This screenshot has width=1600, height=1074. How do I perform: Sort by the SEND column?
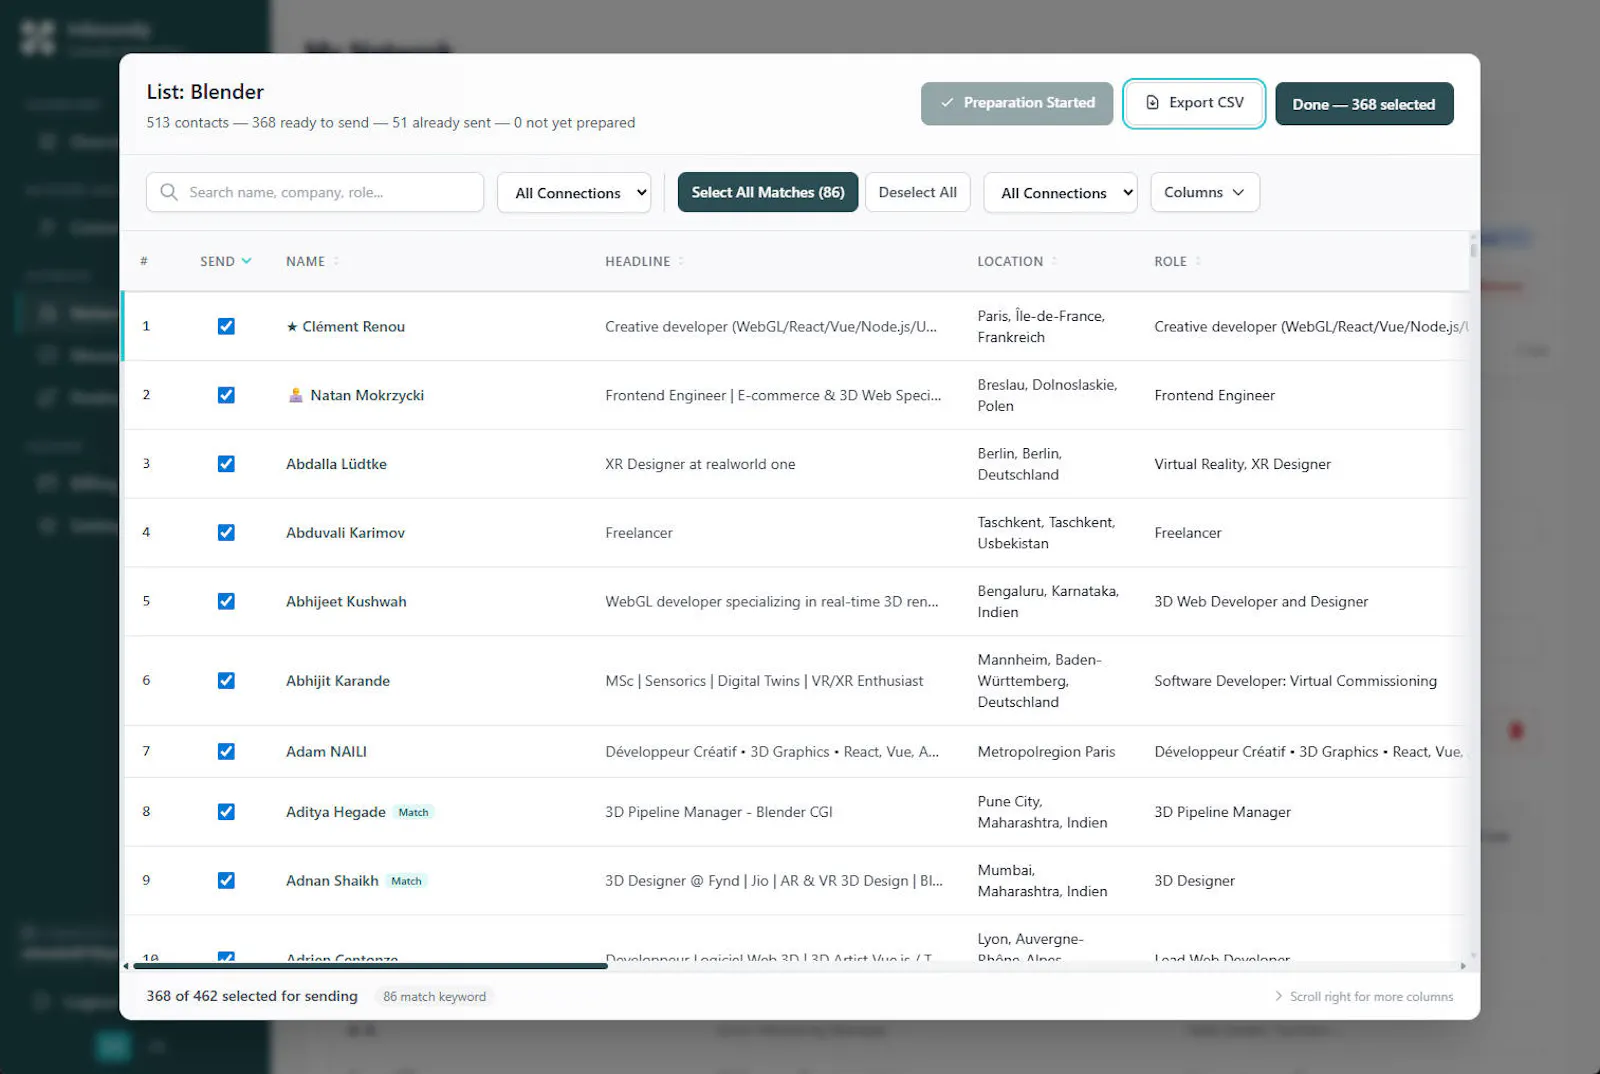coord(225,261)
